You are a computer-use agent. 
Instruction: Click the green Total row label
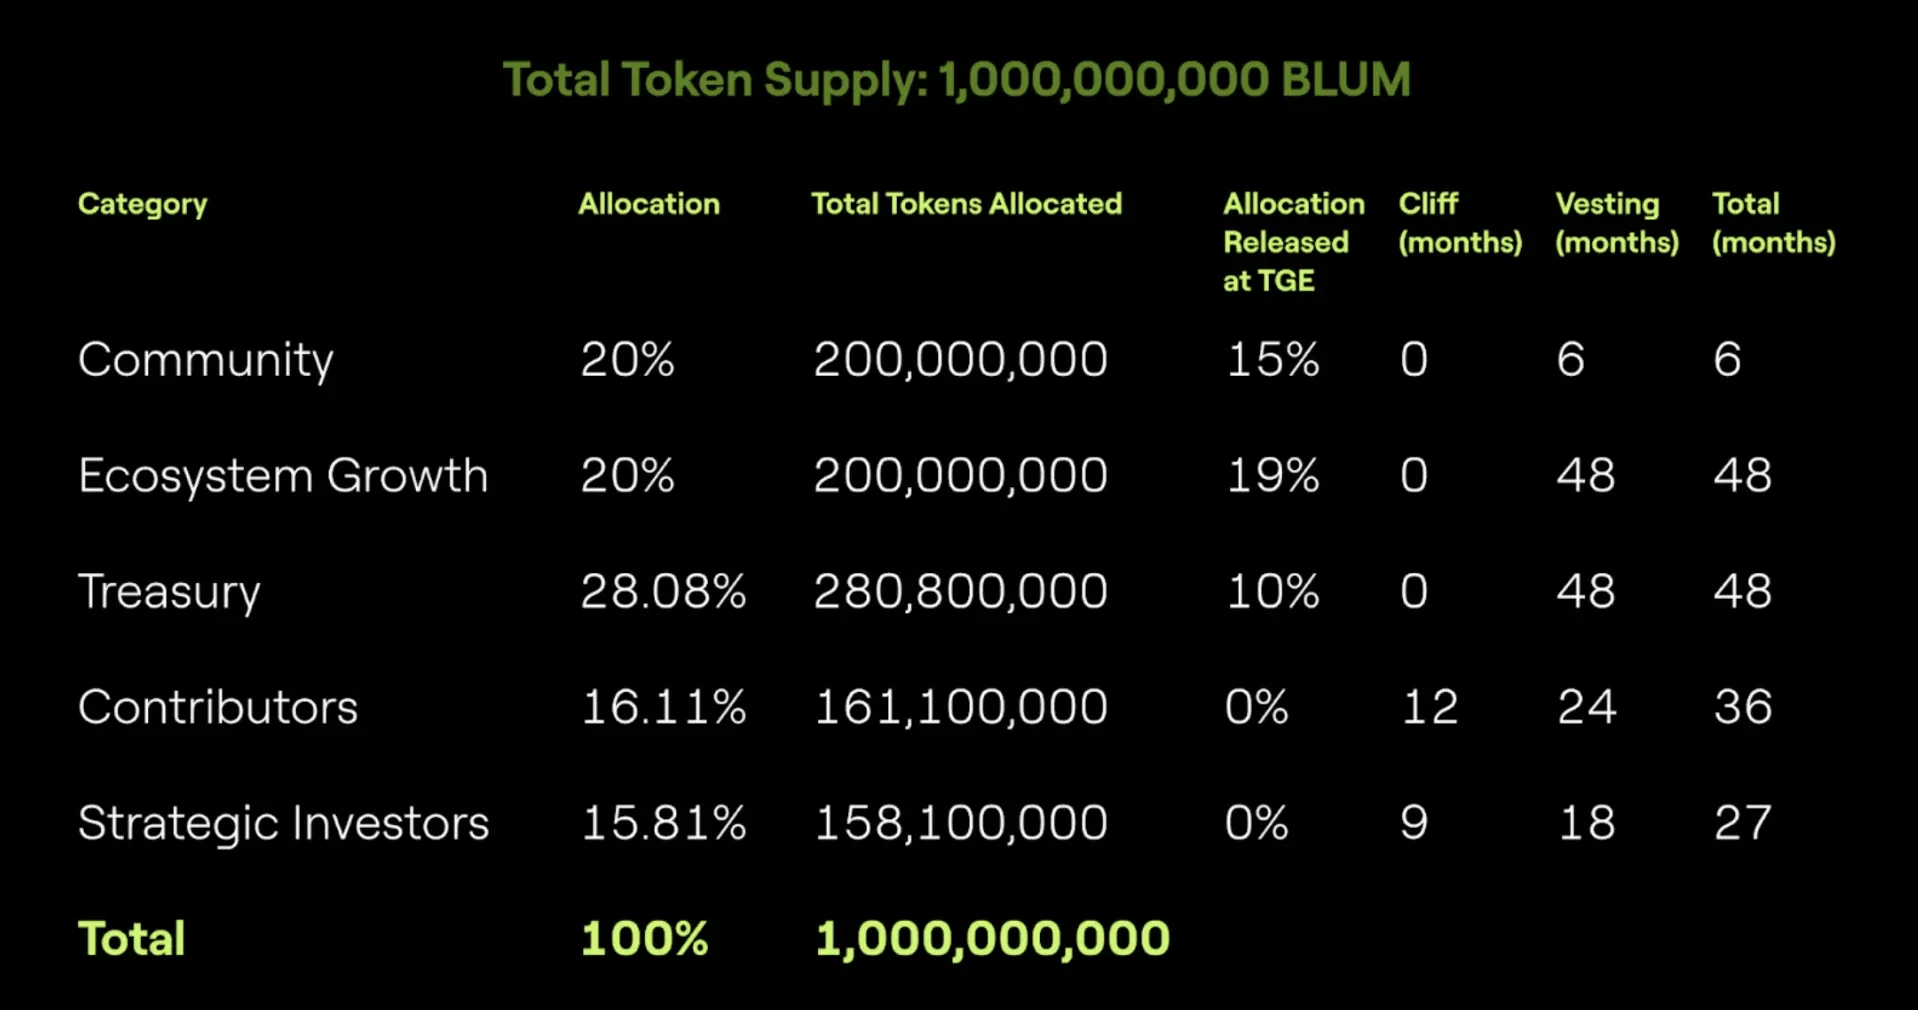(x=132, y=939)
